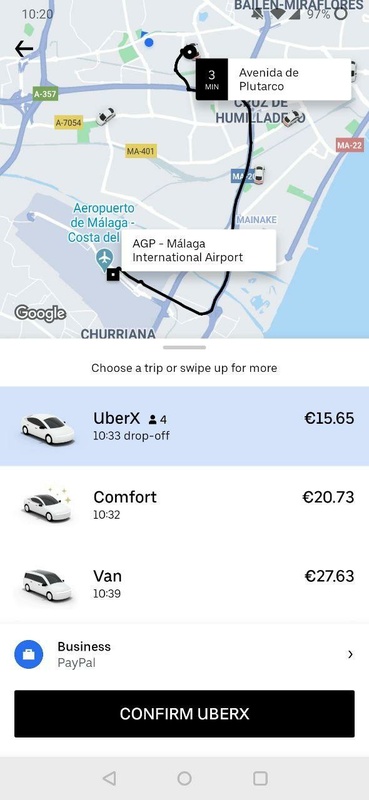Image resolution: width=369 pixels, height=800 pixels.
Task: Open the Business PayPal payment row
Action: 184,654
